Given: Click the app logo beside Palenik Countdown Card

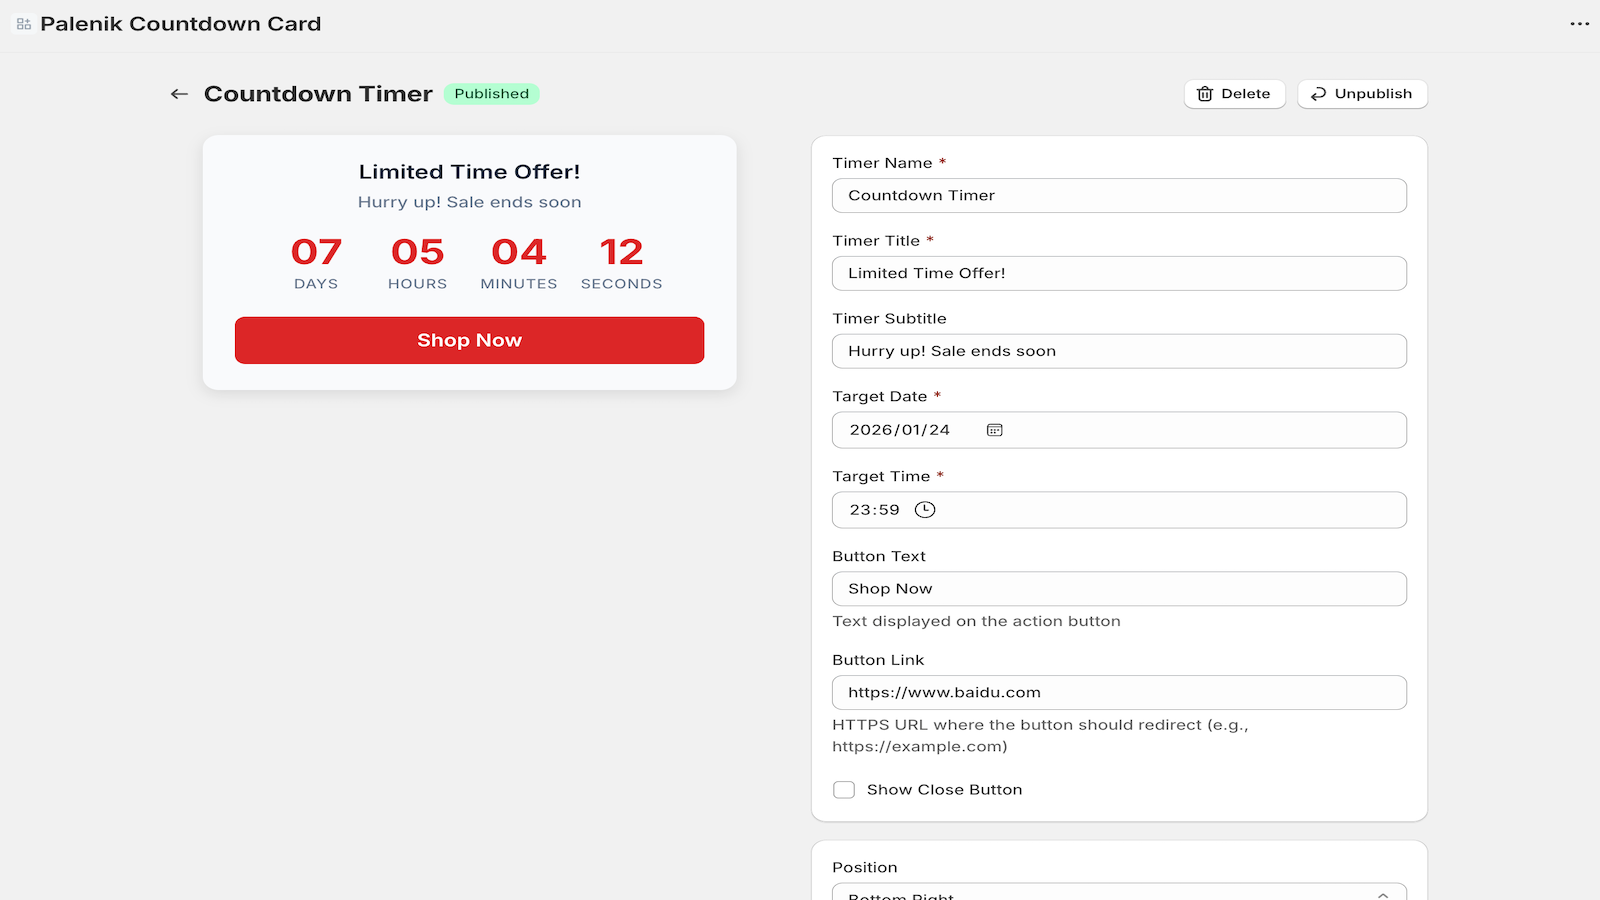Looking at the screenshot, I should tap(22, 23).
